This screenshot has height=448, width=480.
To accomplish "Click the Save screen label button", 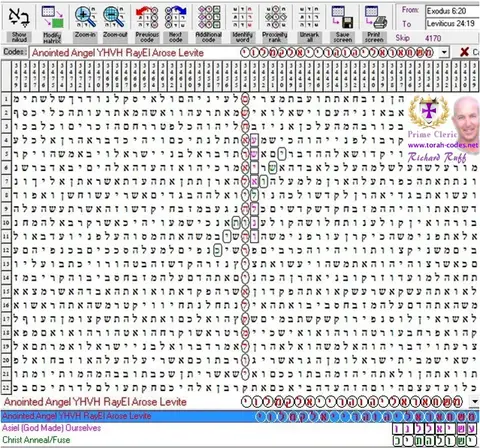I will tap(343, 37).
